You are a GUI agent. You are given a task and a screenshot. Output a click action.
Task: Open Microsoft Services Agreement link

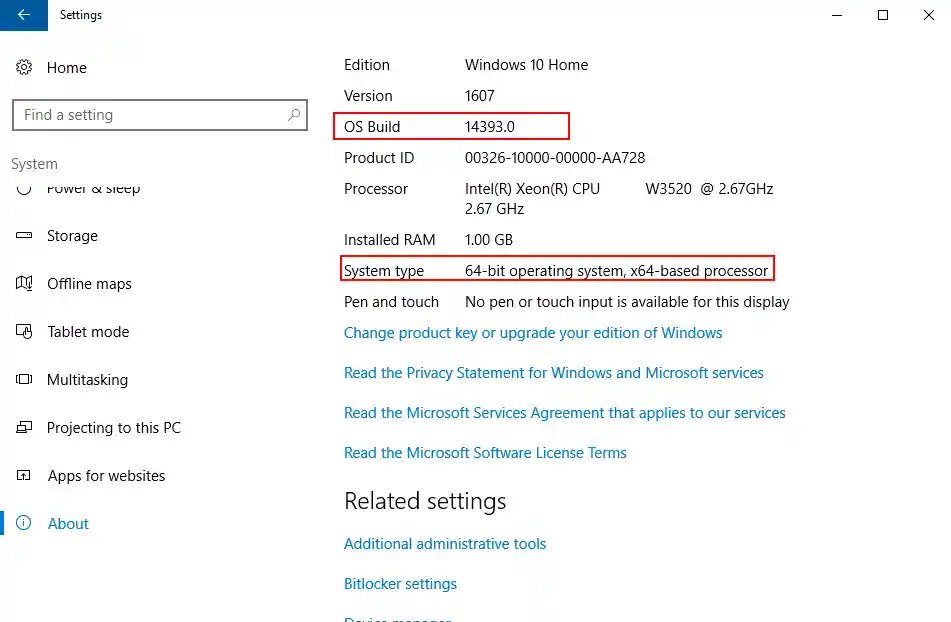tap(564, 413)
